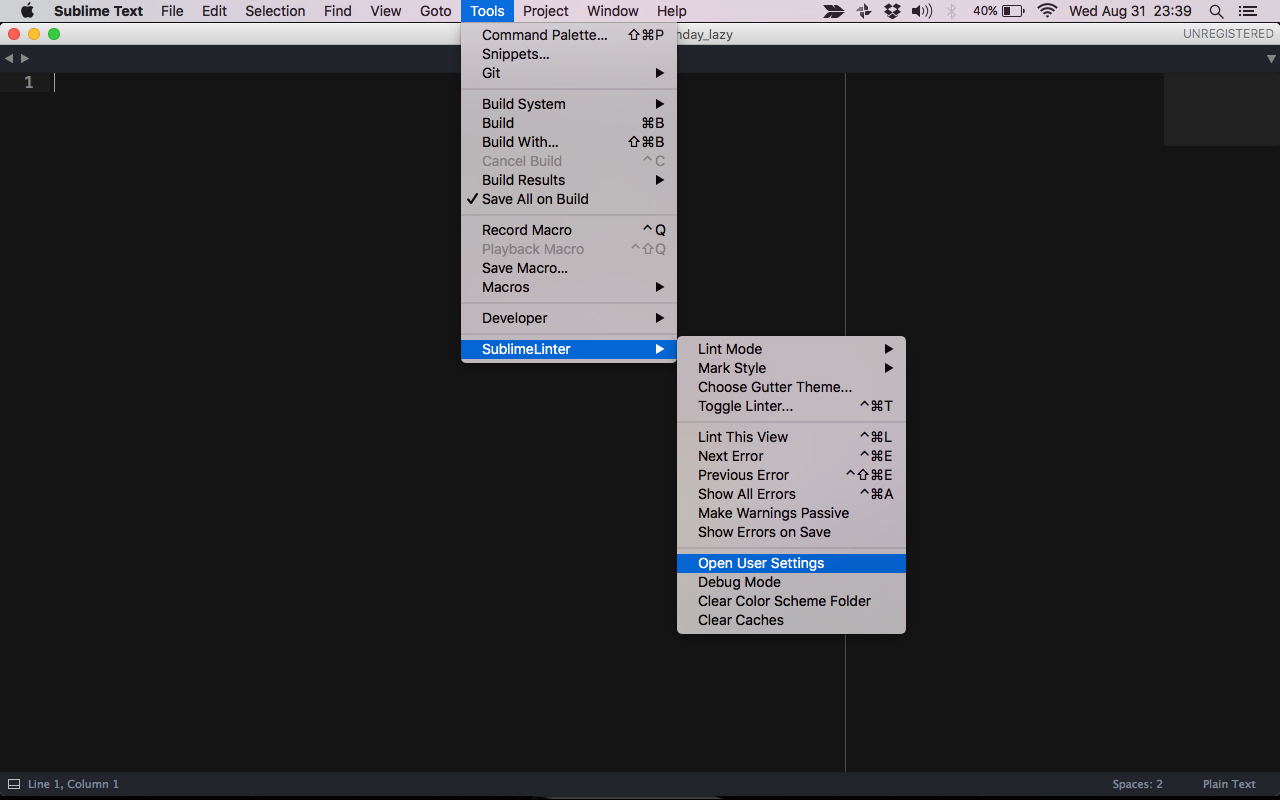Select Clear Caches entry

(791, 620)
